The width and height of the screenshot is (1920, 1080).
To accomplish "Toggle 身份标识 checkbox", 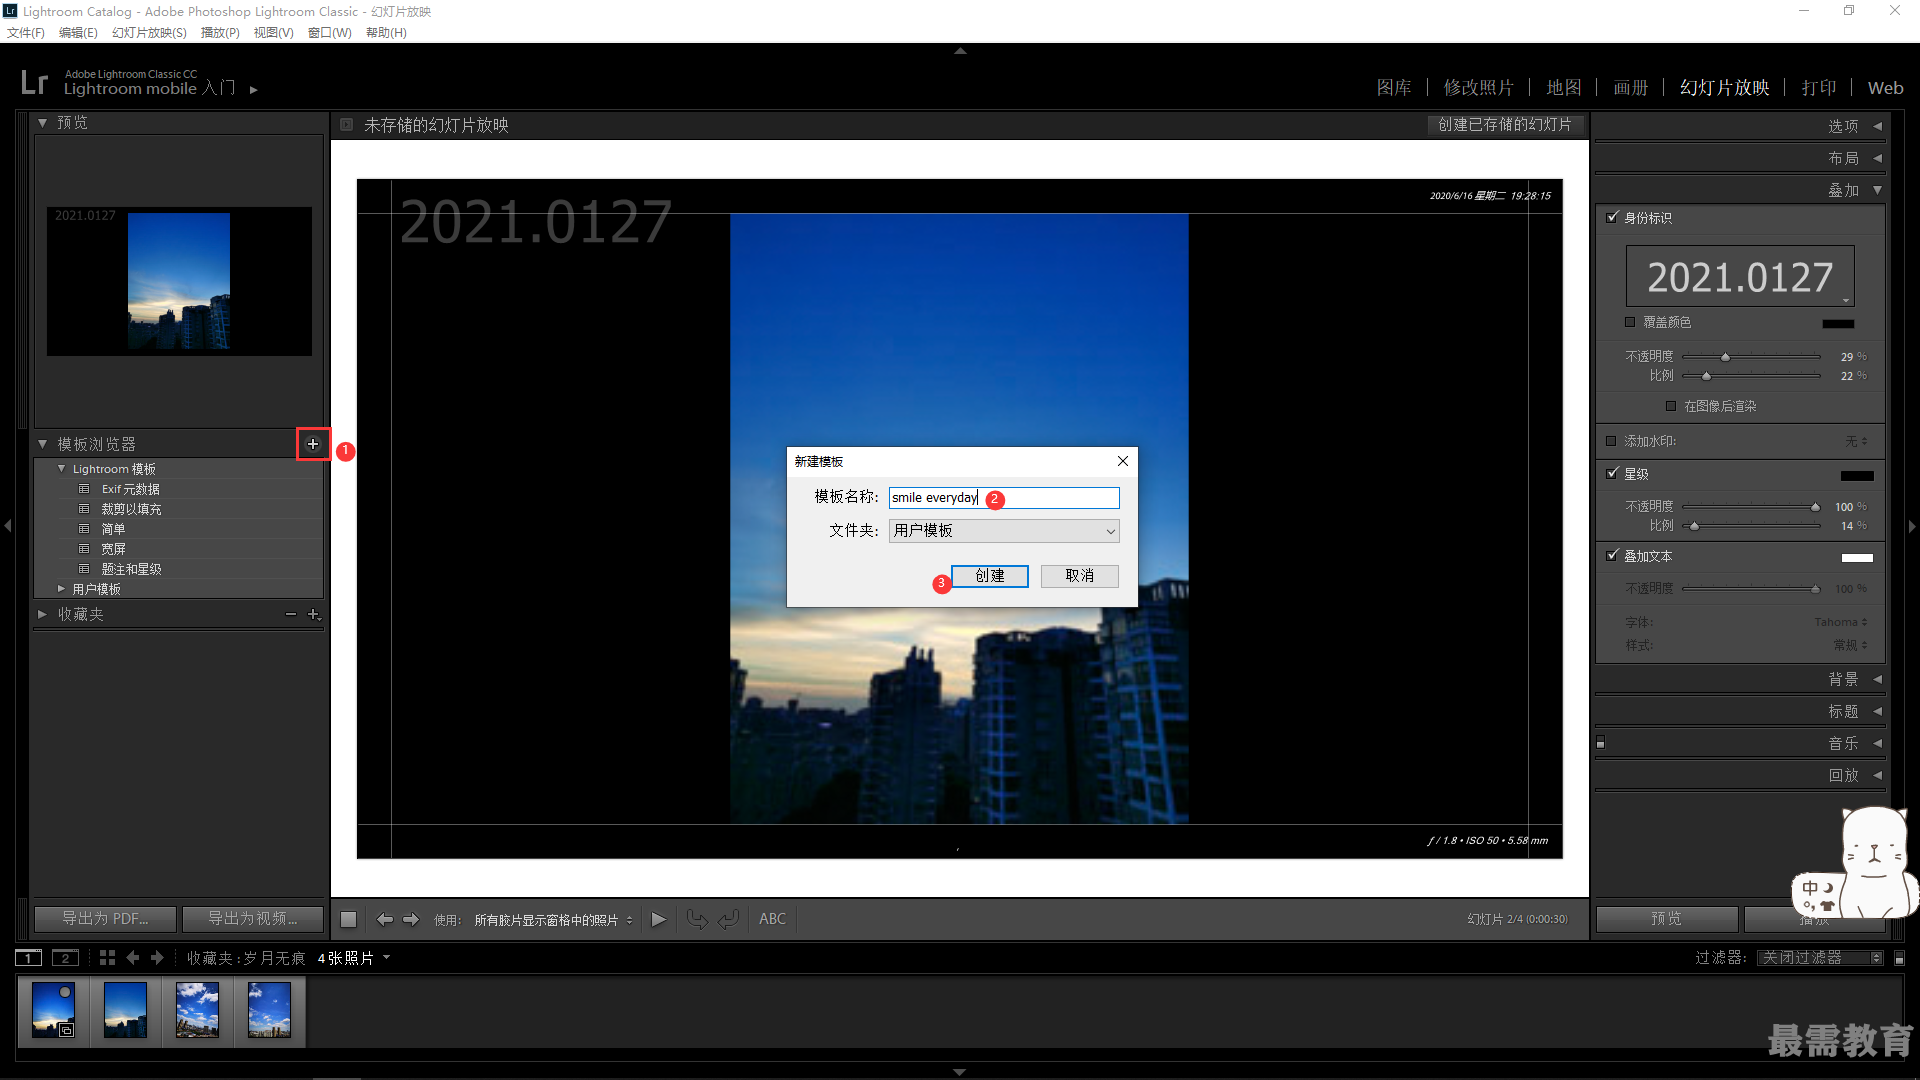I will click(1612, 217).
